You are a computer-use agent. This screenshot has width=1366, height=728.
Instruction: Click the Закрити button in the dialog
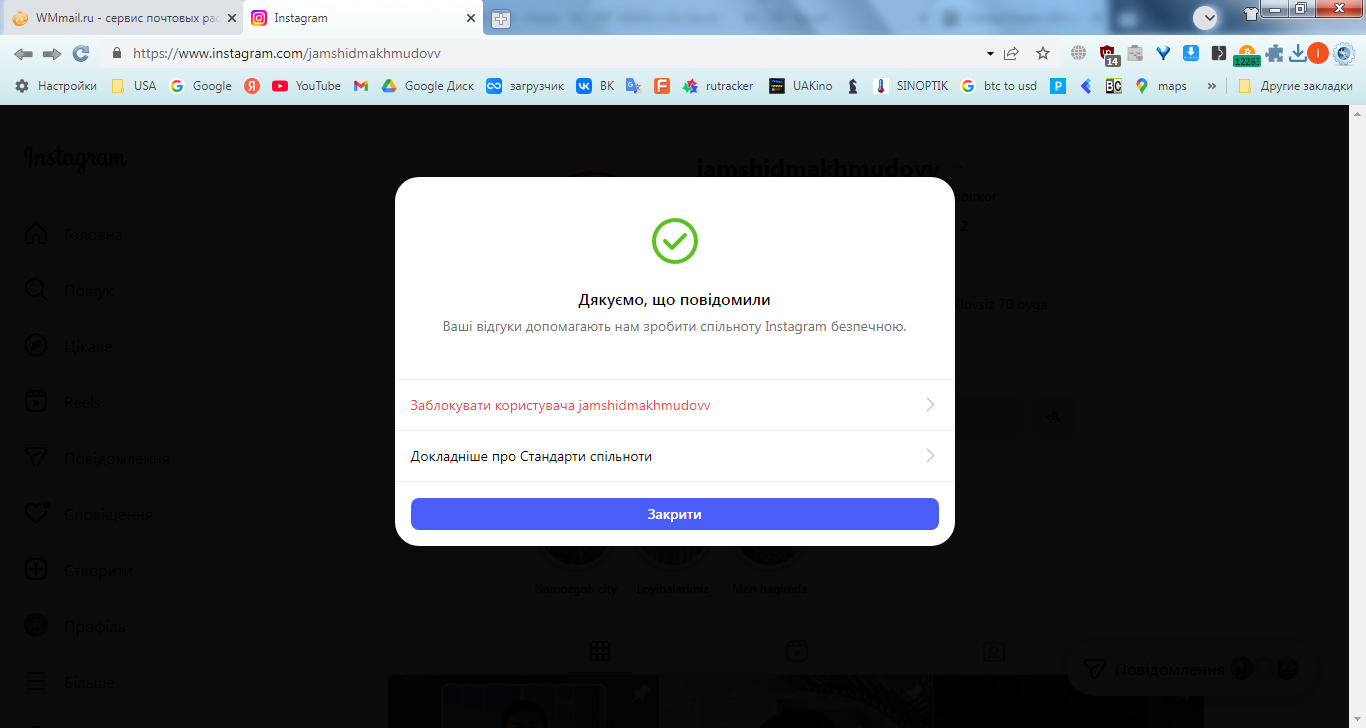(674, 514)
